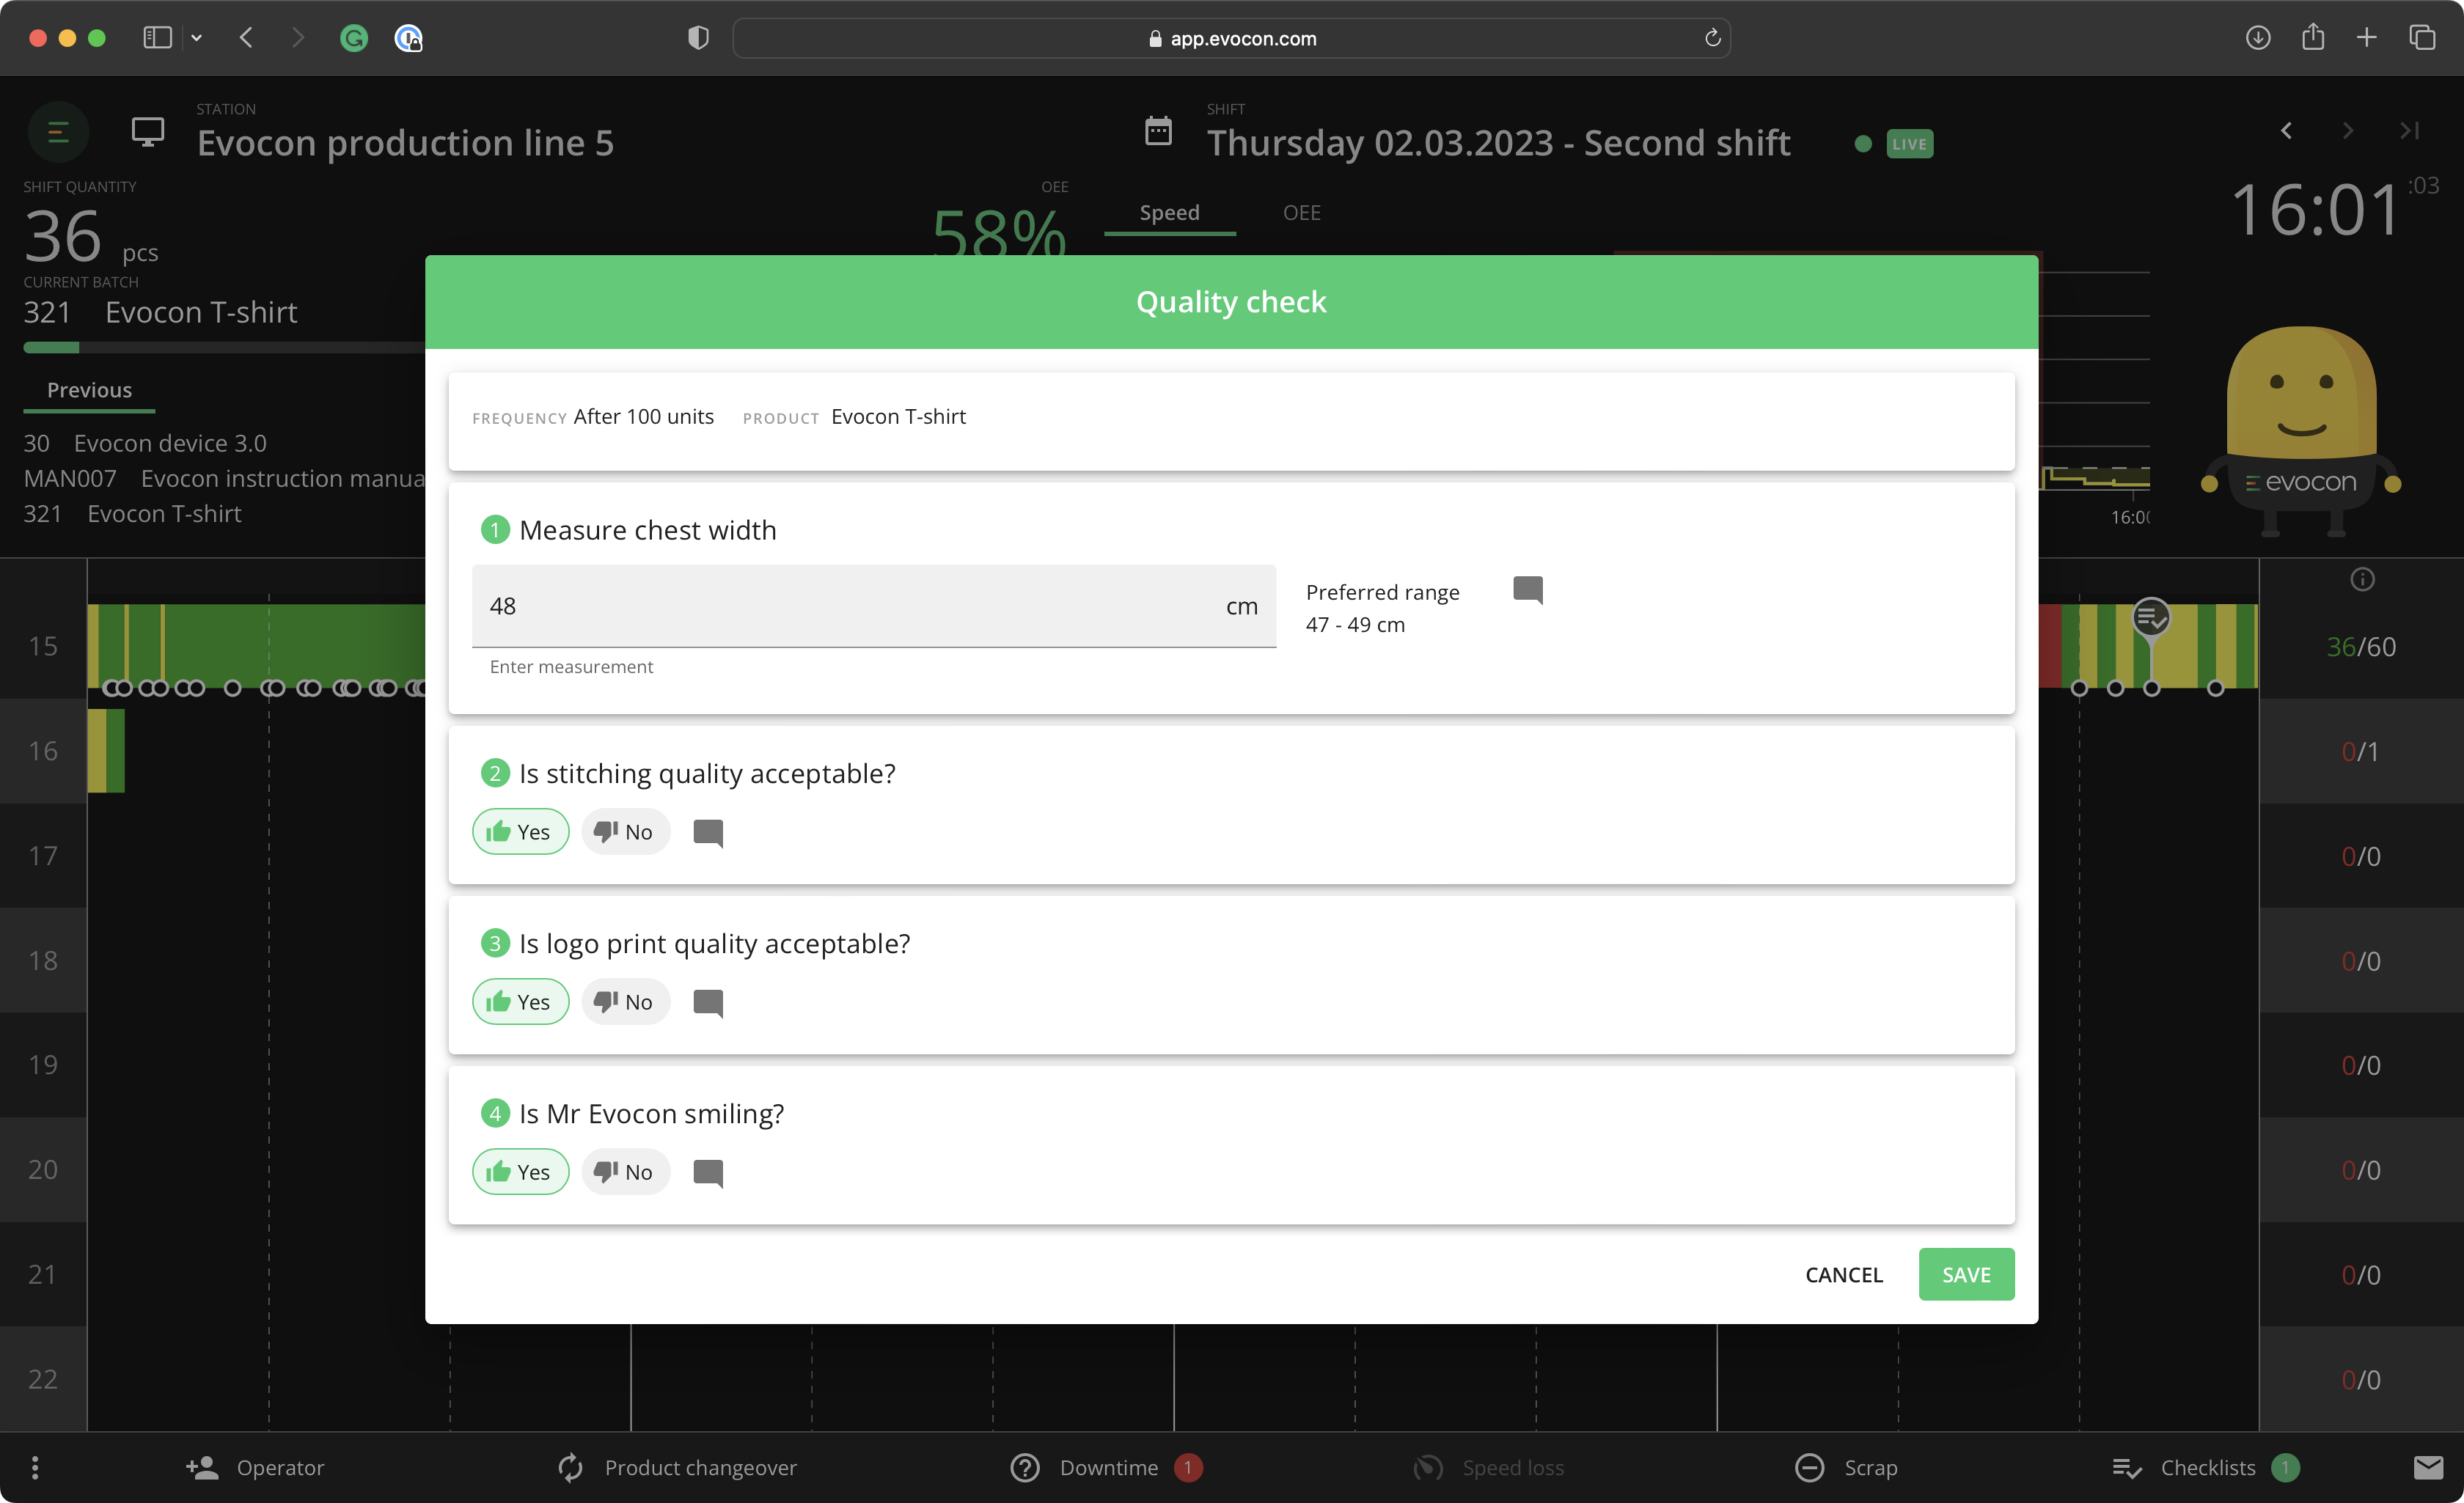Open the browser sidebar dropdown chevron
This screenshot has width=2464, height=1503.
coord(197,38)
